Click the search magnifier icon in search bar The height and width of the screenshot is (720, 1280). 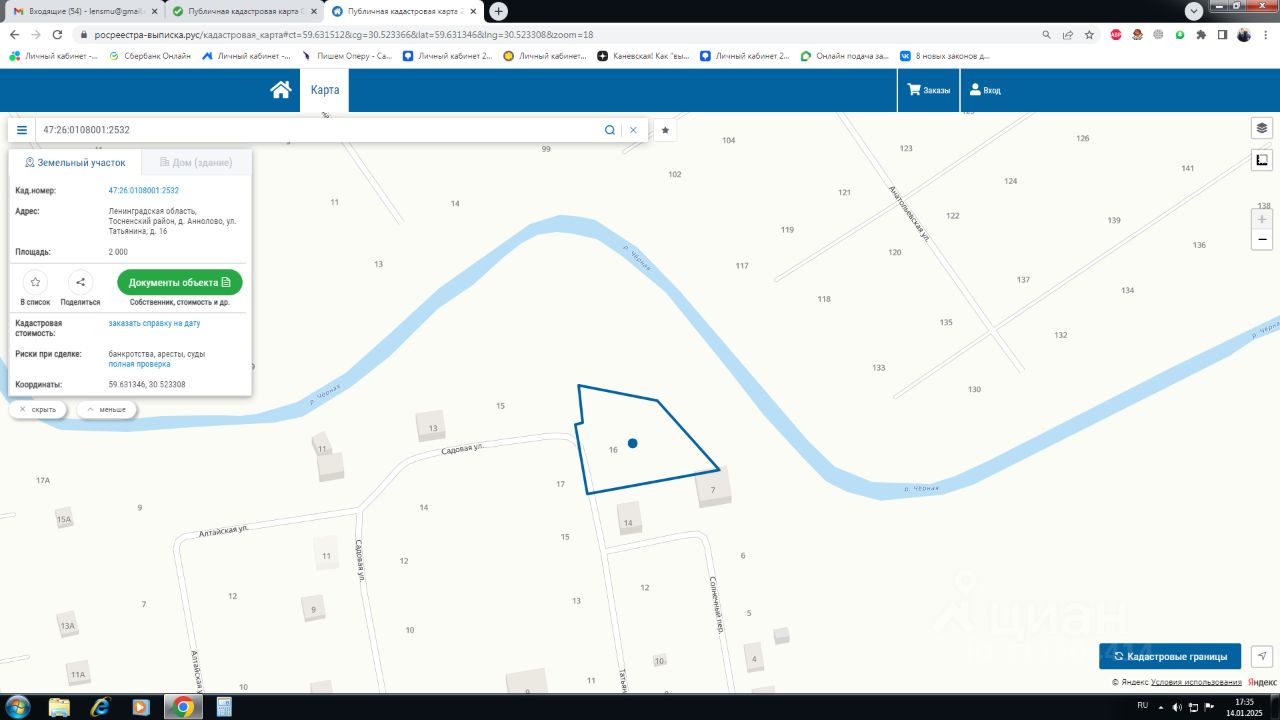click(x=609, y=130)
